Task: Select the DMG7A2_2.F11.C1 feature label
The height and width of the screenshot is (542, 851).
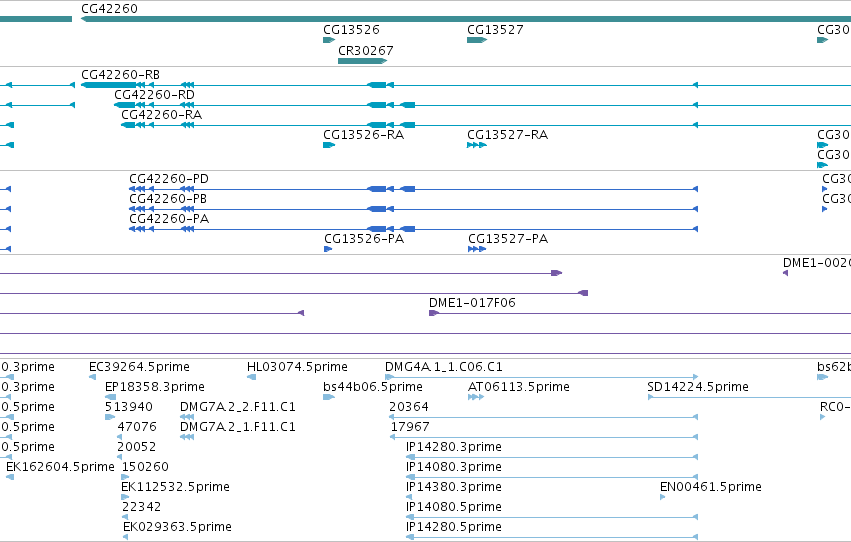Action: (238, 407)
